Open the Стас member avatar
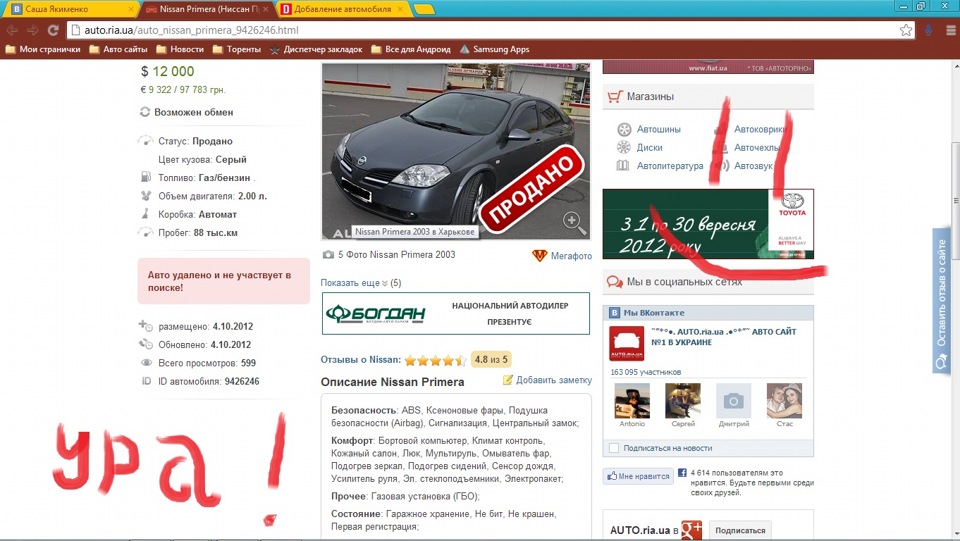960x541 pixels. pos(784,401)
